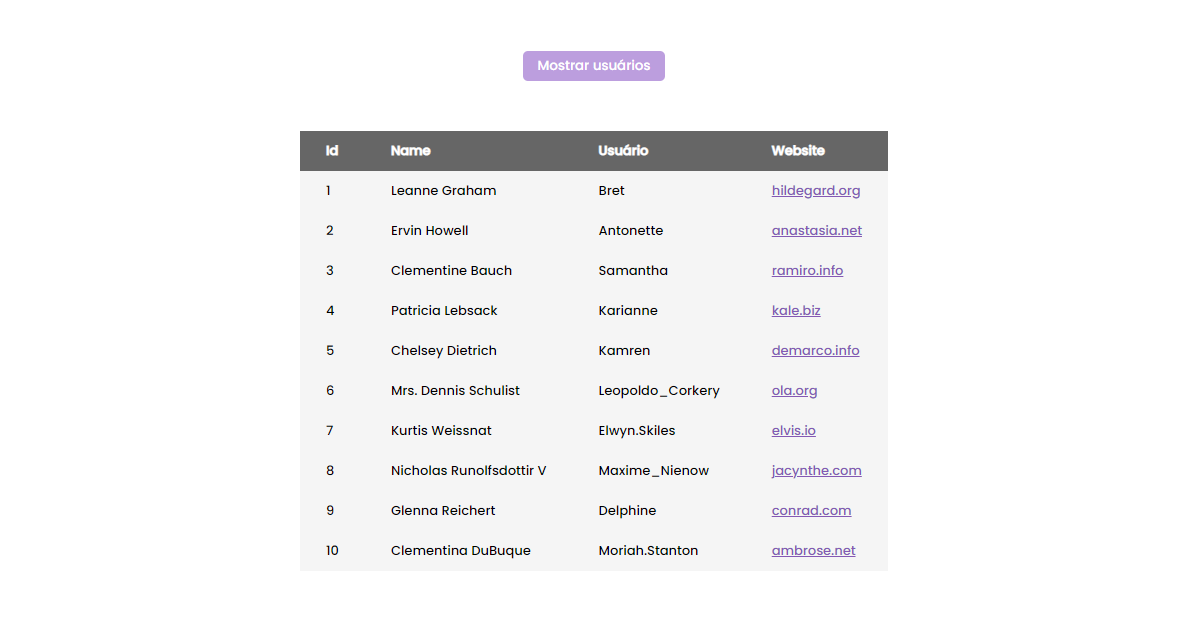Open the hildegard.org website link
The image size is (1186, 619).
pyautogui.click(x=815, y=191)
